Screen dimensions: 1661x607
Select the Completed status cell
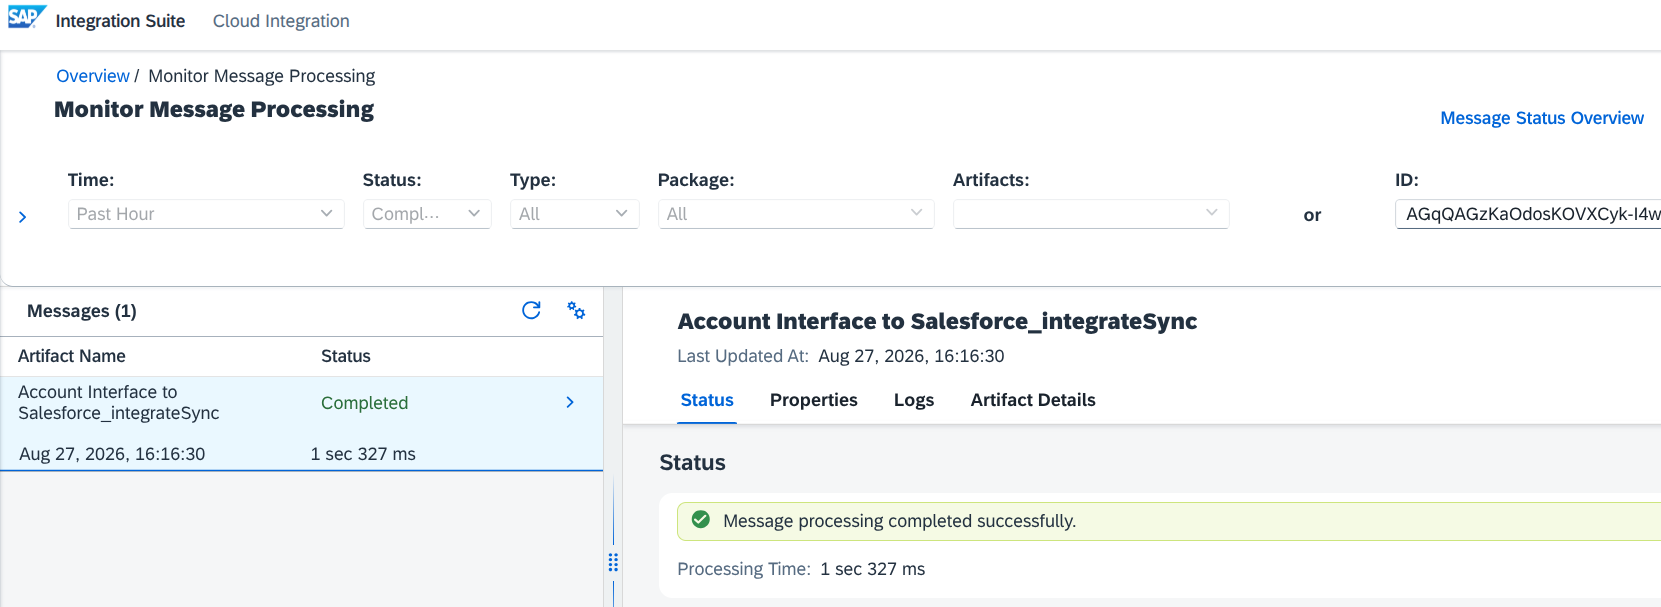[364, 403]
